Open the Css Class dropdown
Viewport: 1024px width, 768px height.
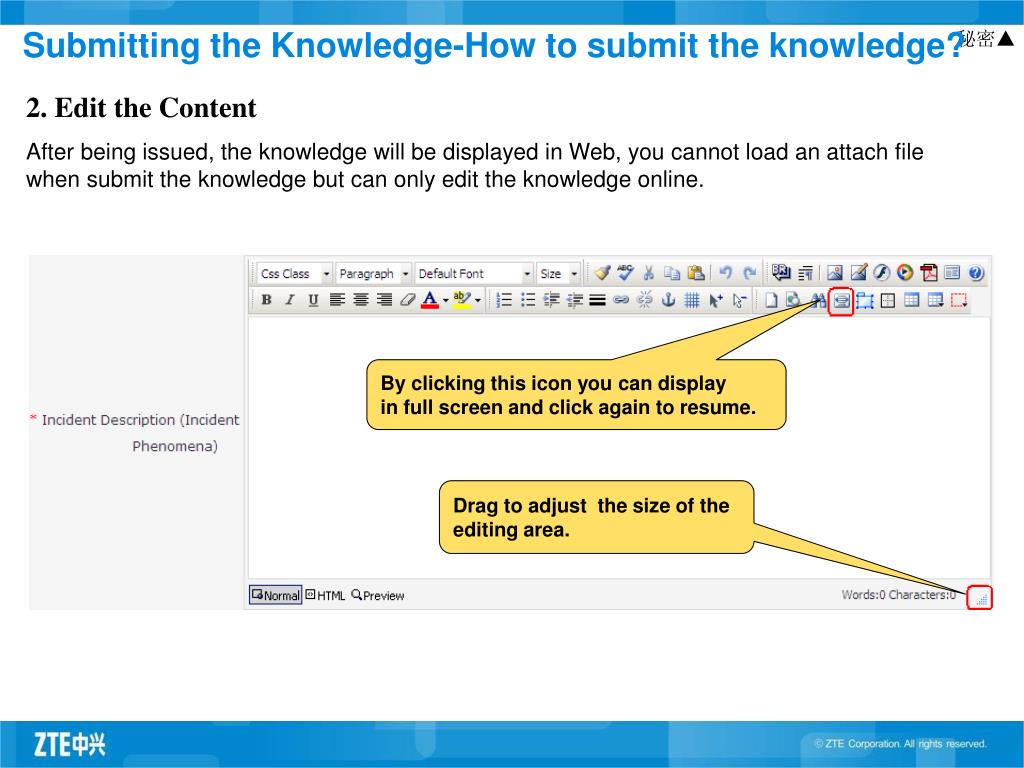(295, 273)
